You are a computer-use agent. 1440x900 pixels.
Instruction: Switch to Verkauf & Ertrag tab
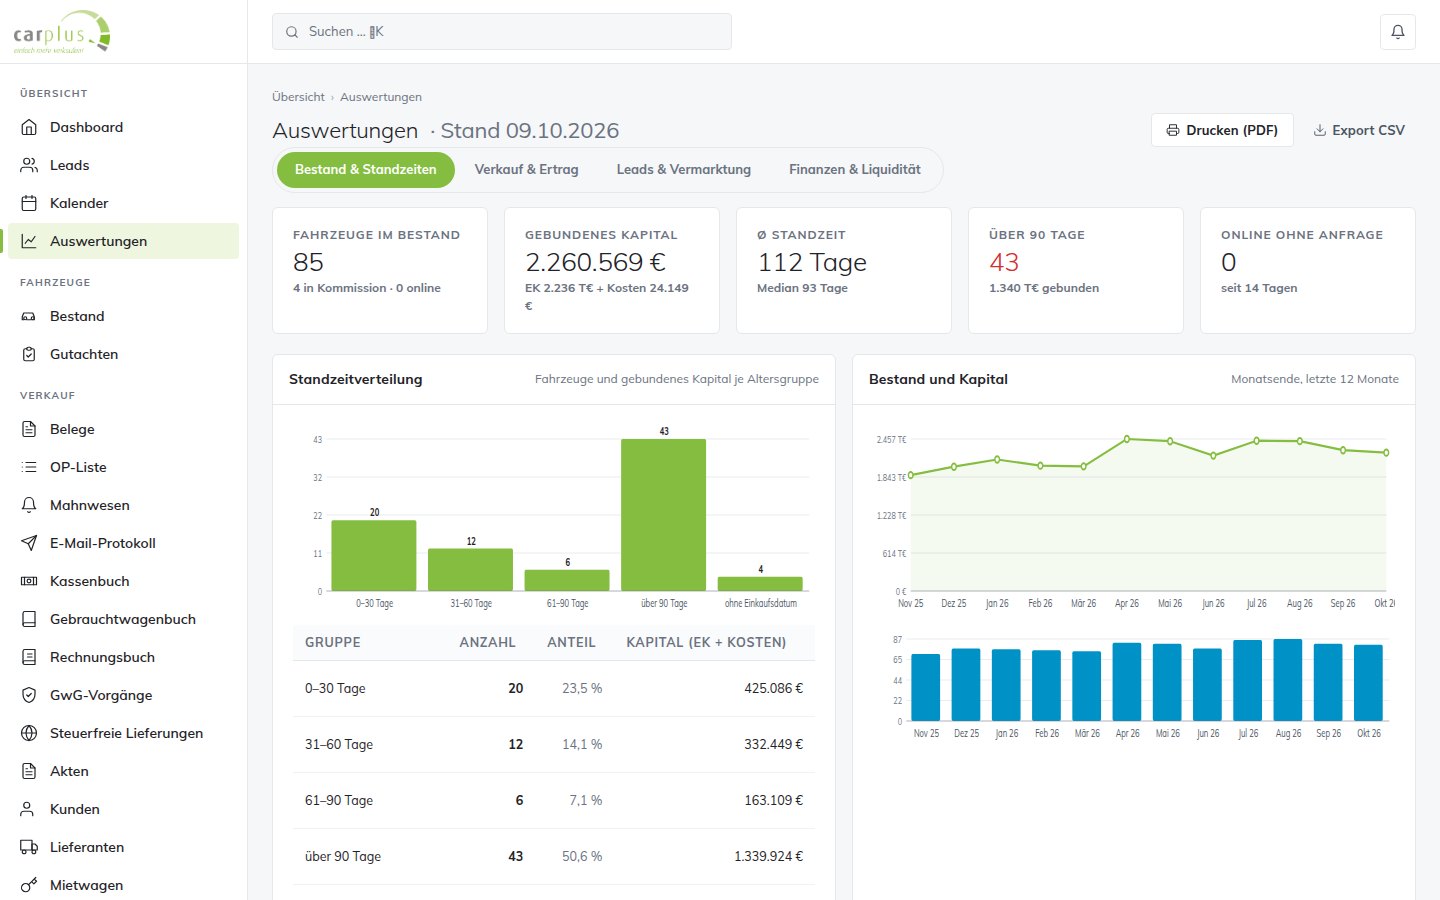coord(526,170)
